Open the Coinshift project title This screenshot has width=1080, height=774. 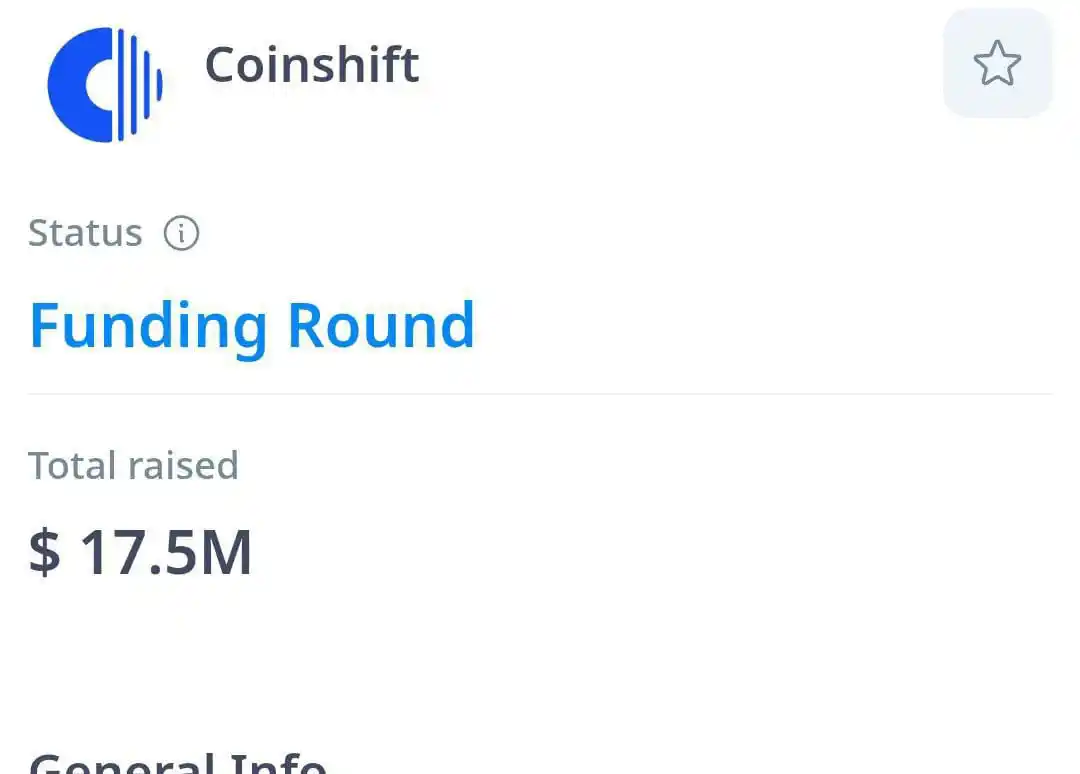(x=312, y=65)
